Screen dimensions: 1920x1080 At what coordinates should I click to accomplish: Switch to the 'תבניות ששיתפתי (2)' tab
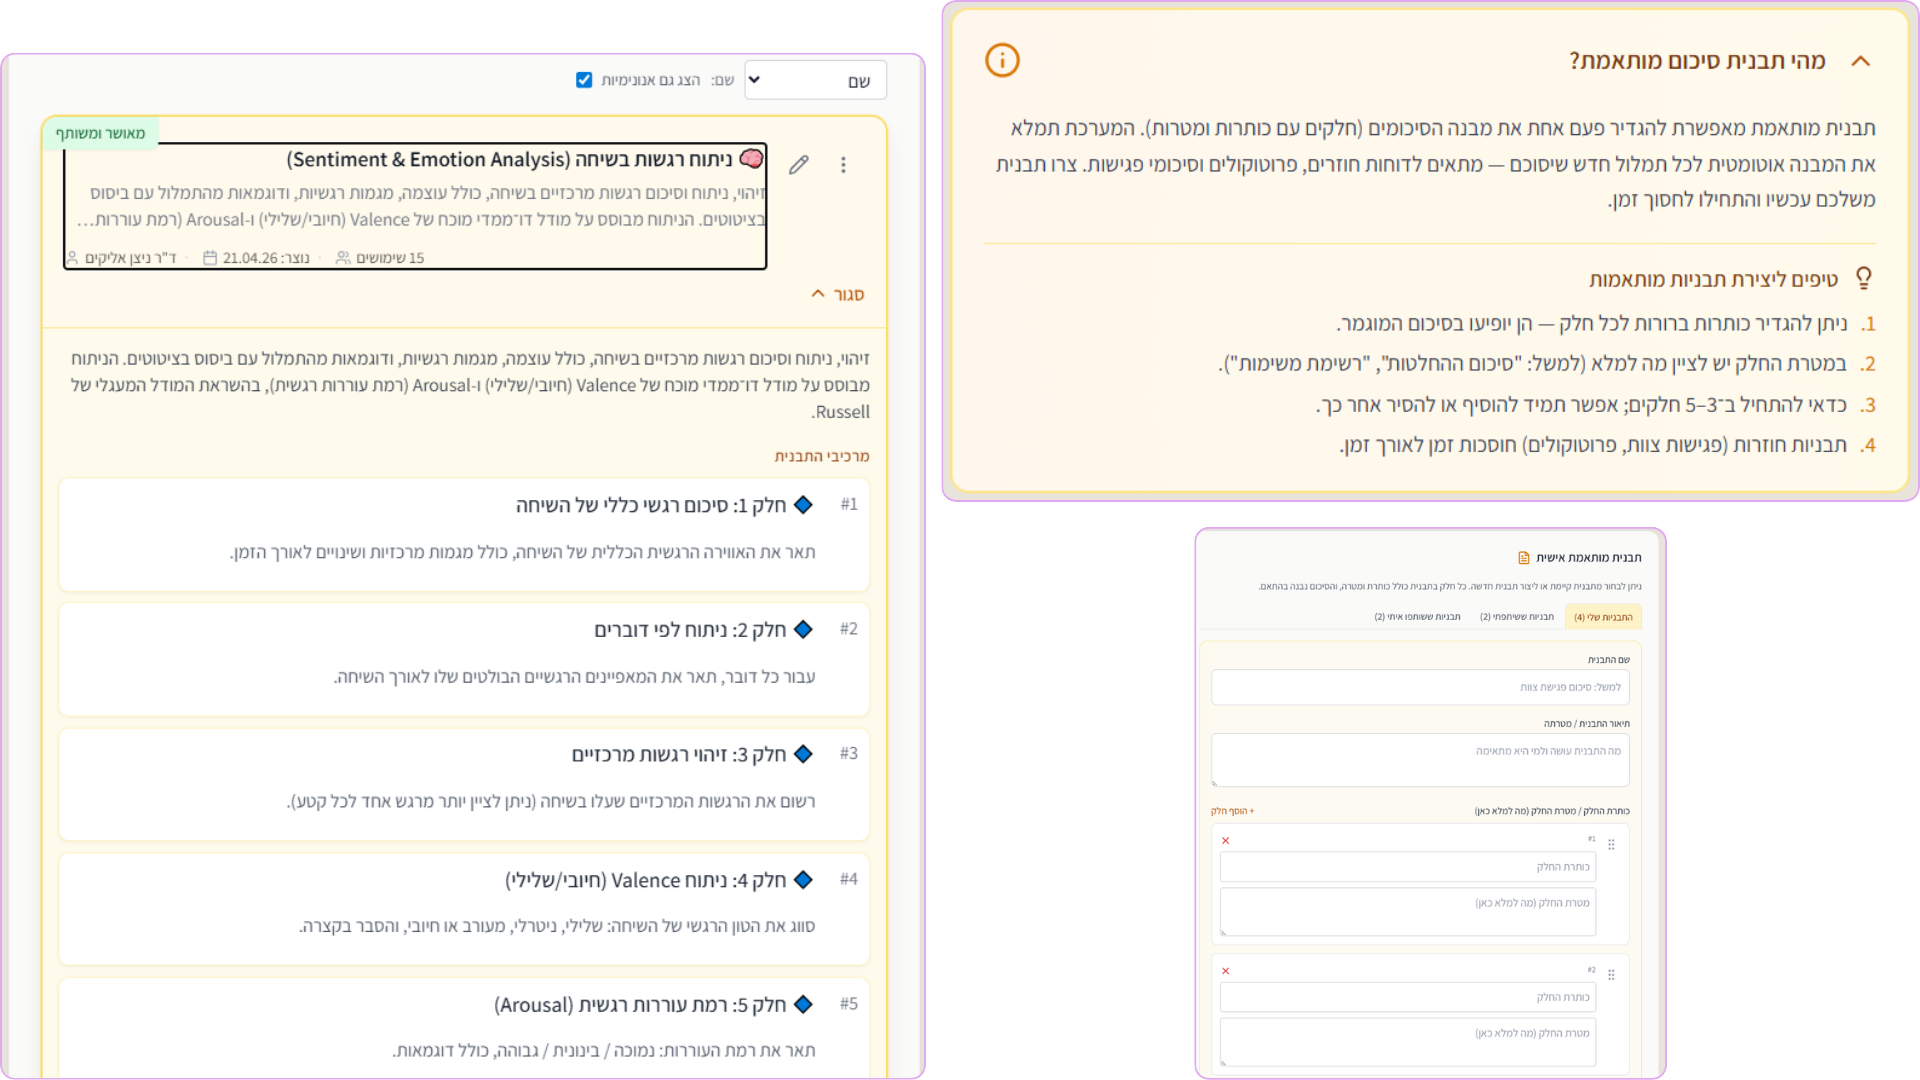1516,617
